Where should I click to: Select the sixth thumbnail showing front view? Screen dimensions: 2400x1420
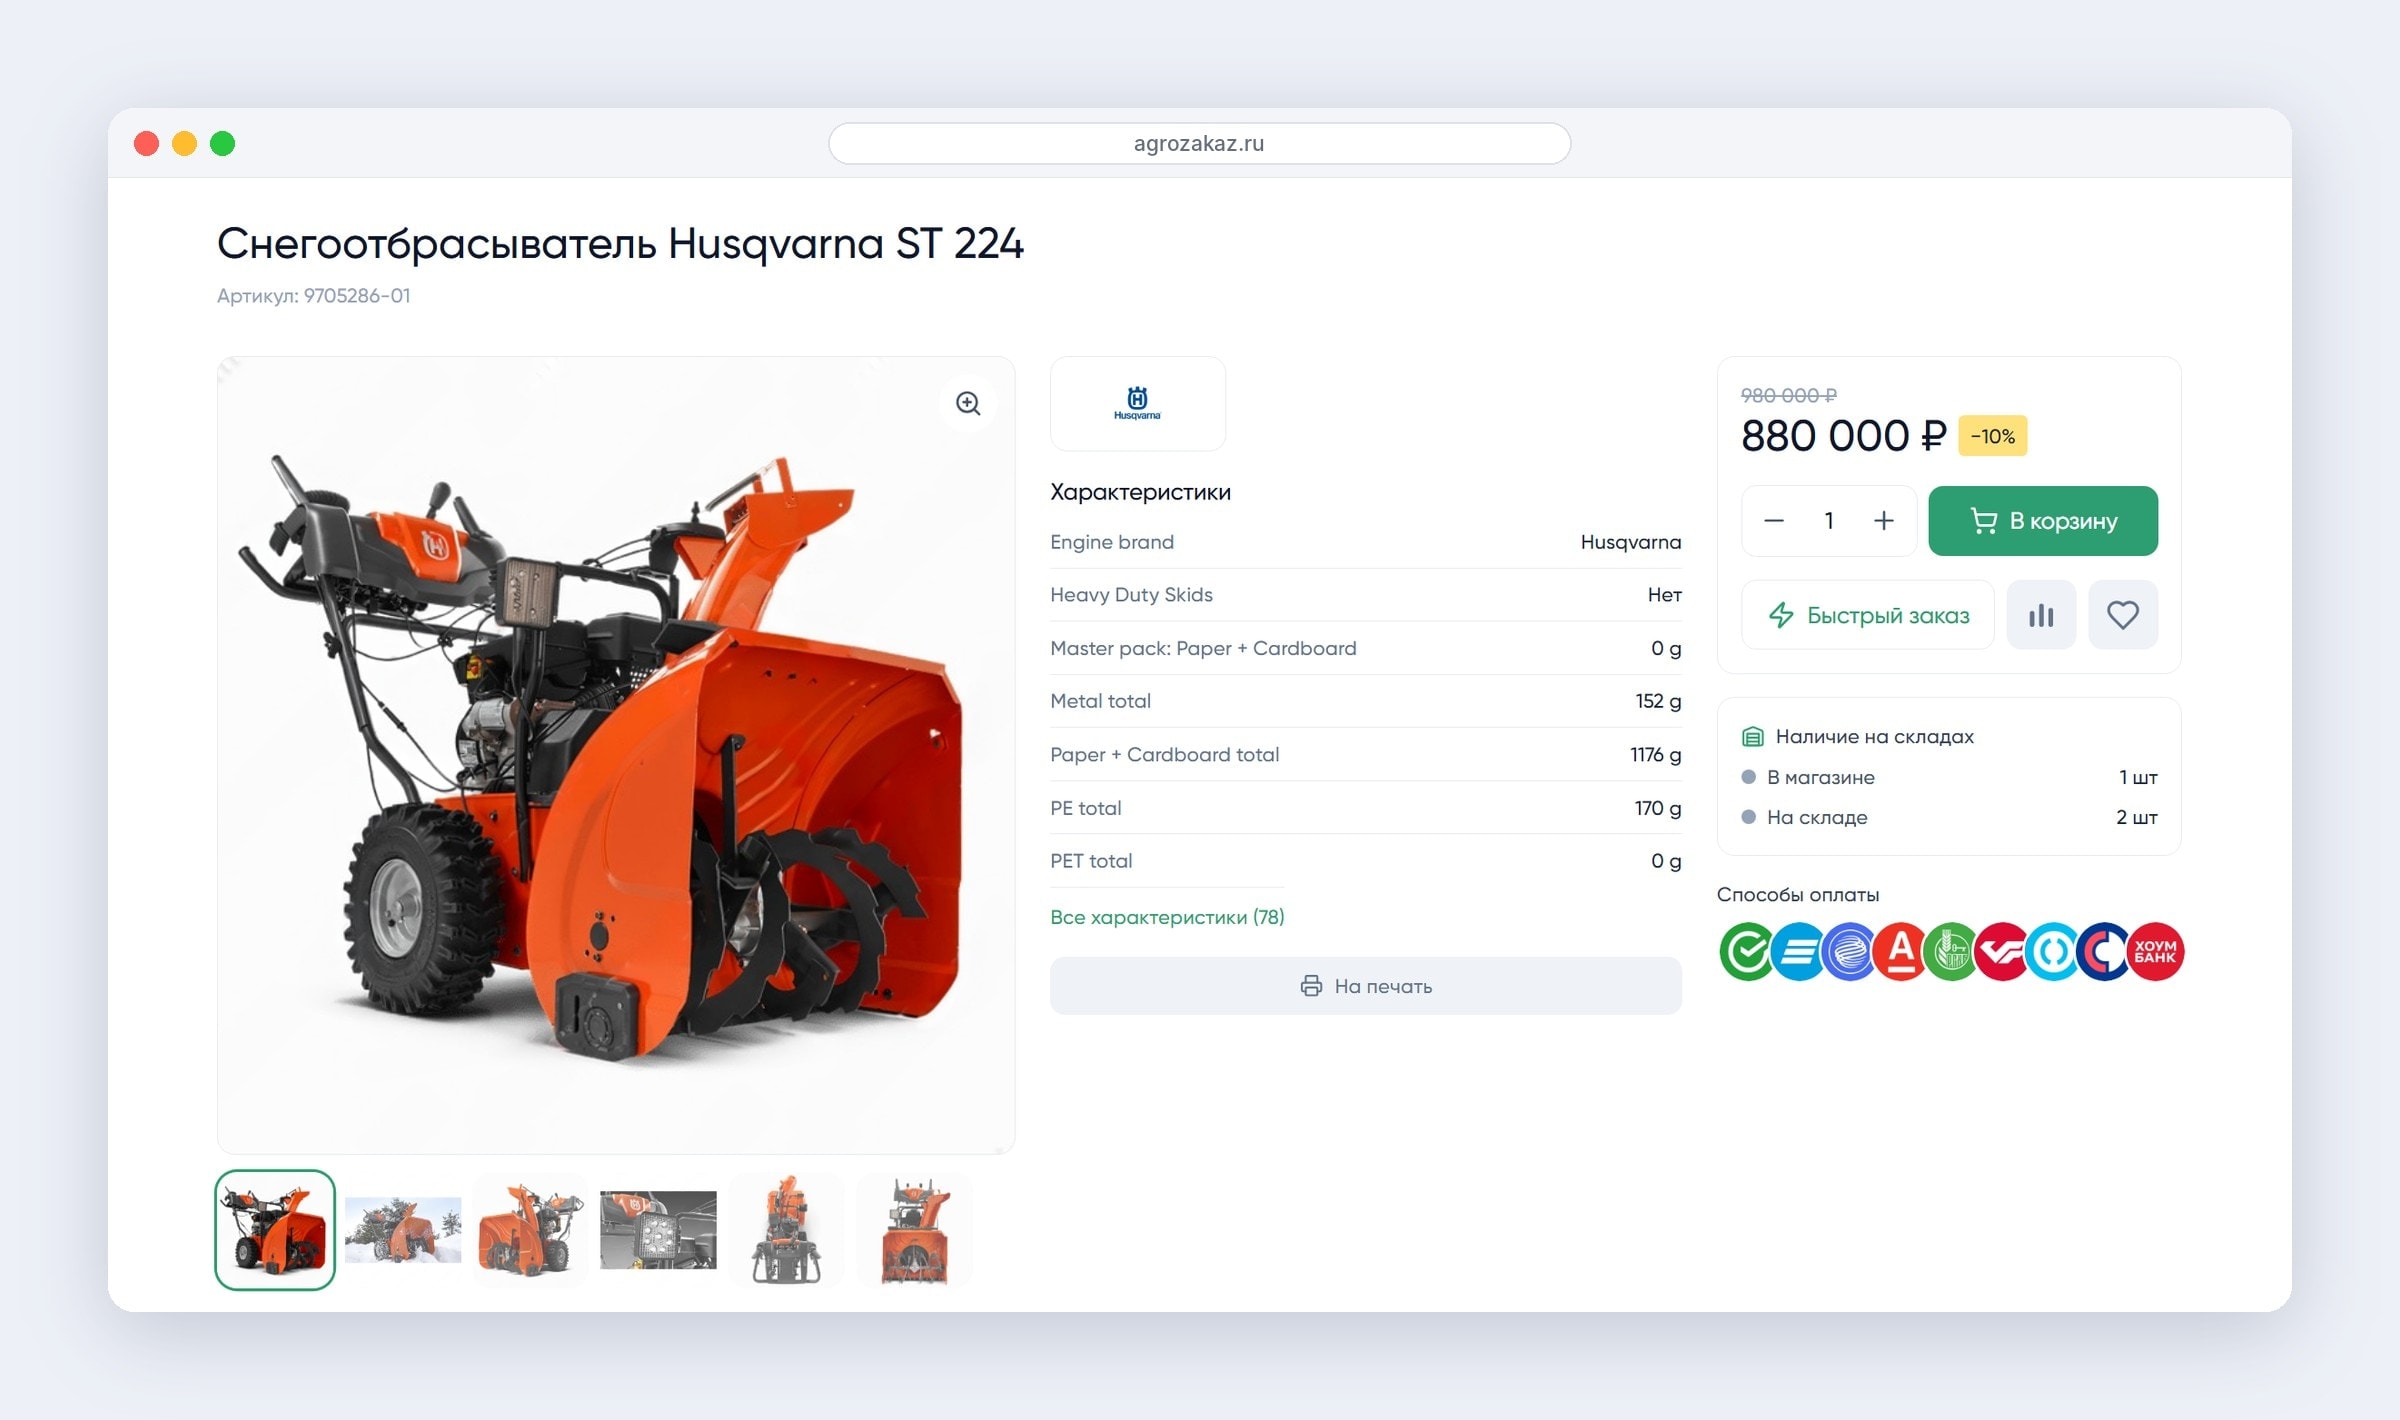point(914,1230)
